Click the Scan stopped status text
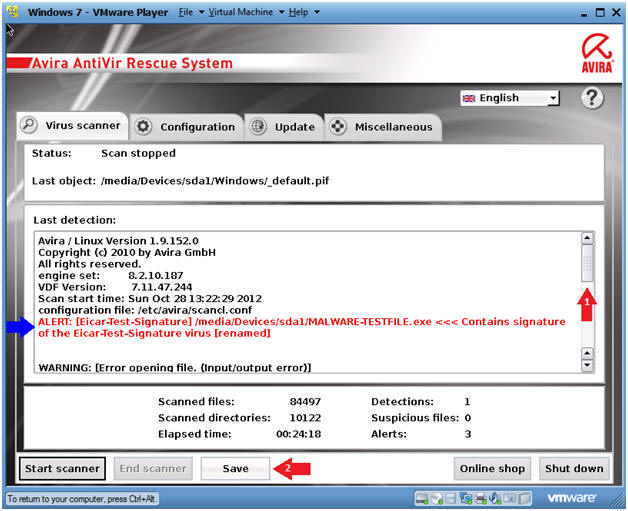This screenshot has width=628, height=511. [138, 153]
